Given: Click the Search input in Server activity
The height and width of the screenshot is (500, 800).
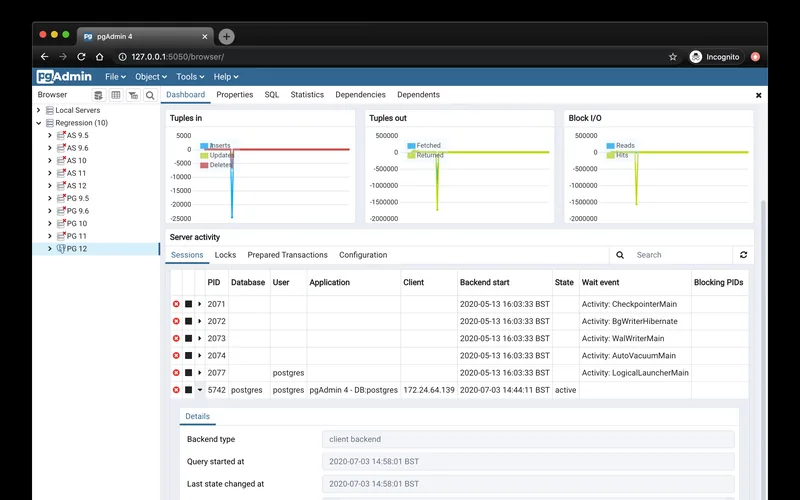Looking at the screenshot, I should point(682,255).
